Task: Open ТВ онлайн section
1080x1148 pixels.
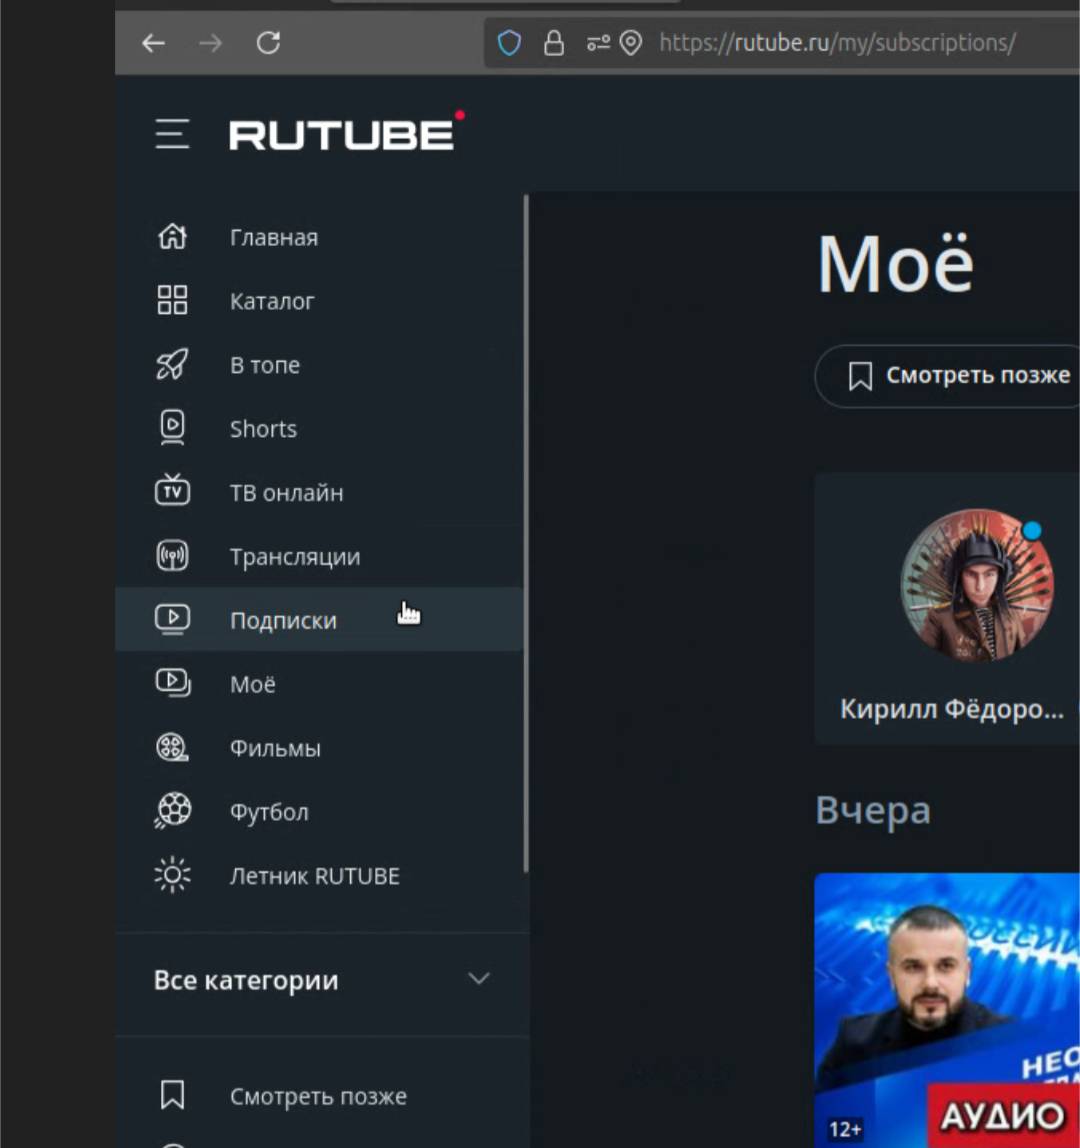Action: point(286,493)
